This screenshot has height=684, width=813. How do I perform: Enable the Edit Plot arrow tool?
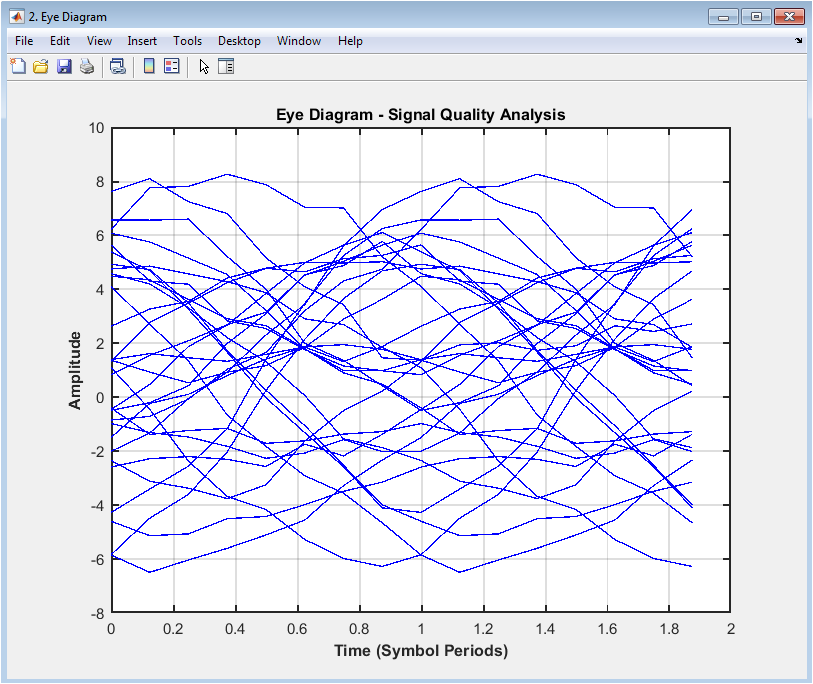point(204,67)
